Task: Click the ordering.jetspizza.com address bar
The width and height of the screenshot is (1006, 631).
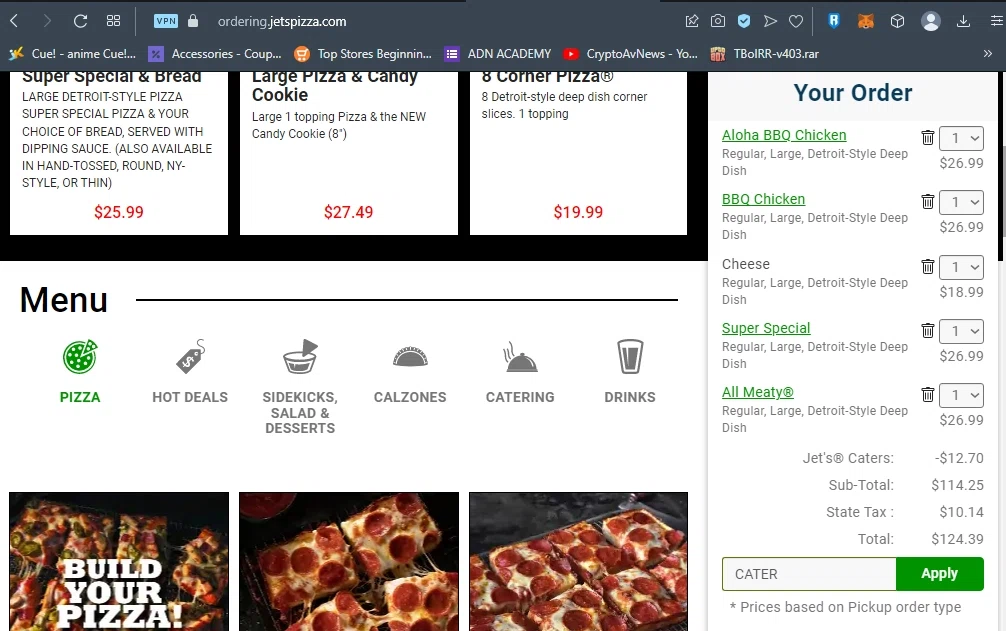Action: (282, 21)
